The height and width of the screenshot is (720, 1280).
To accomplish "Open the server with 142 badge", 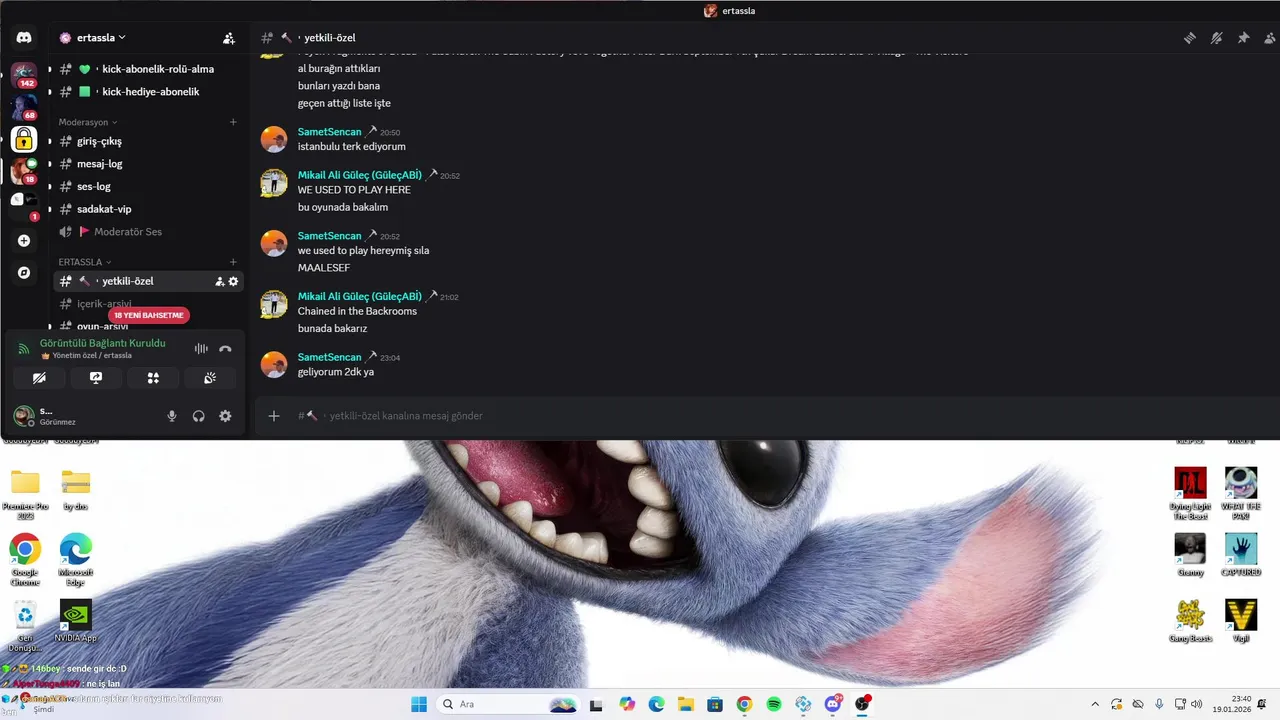I will (x=24, y=74).
